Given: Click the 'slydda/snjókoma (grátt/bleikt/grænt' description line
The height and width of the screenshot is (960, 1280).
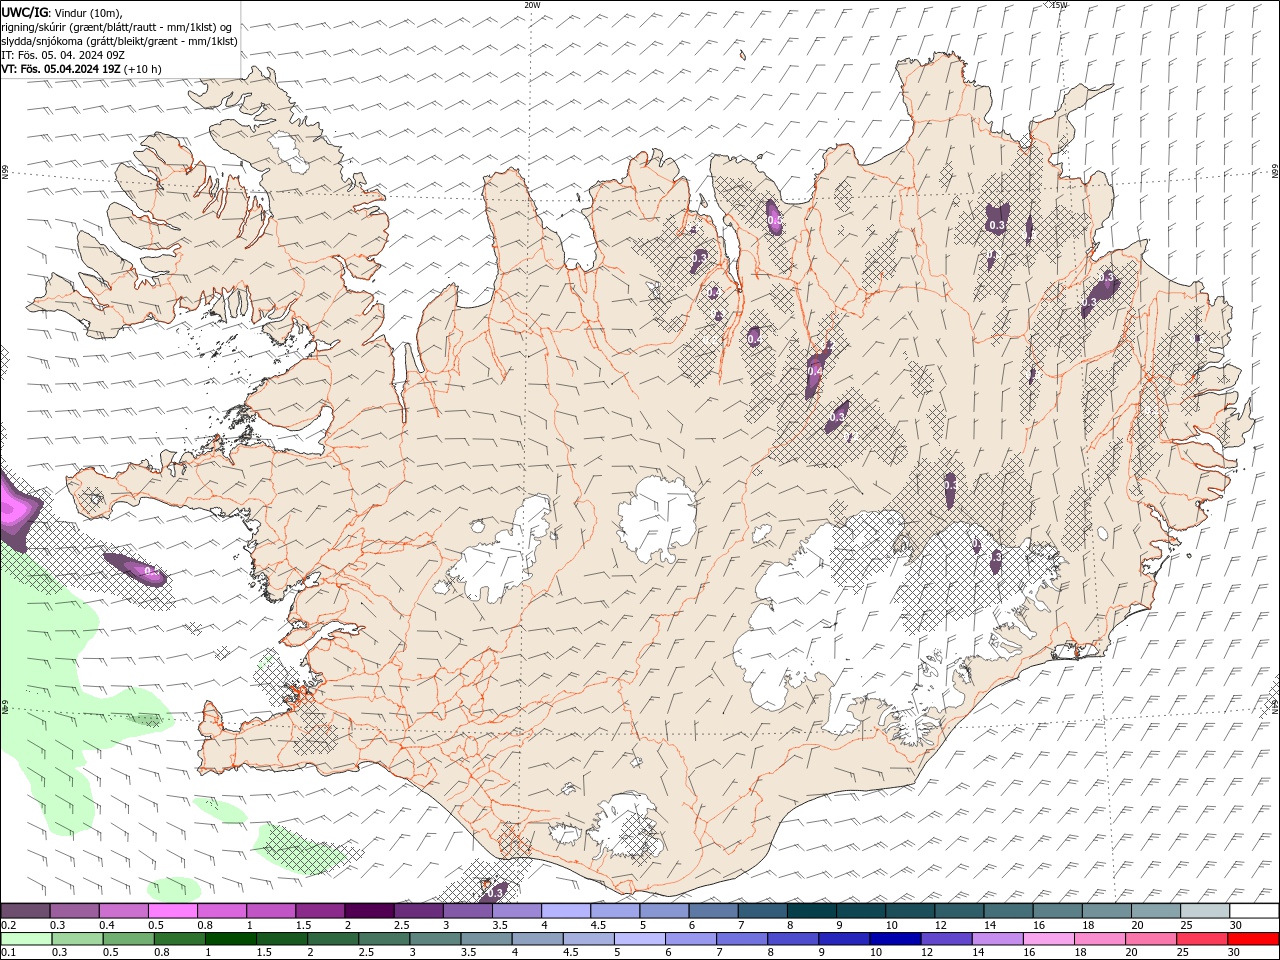Looking at the screenshot, I should click(x=119, y=41).
